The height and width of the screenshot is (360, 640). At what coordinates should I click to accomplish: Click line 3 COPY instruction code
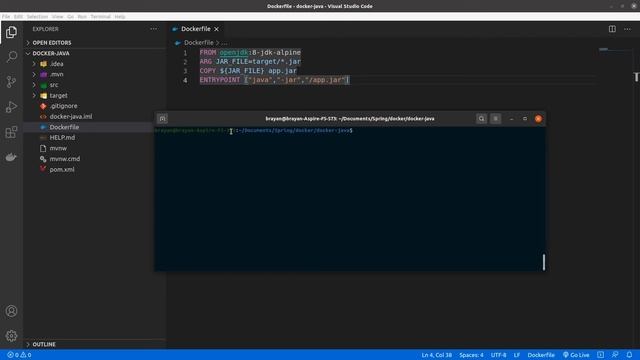(x=248, y=71)
